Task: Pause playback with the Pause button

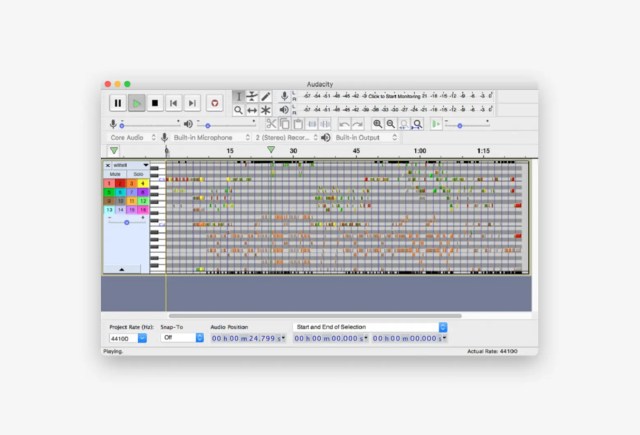Action: coord(118,103)
